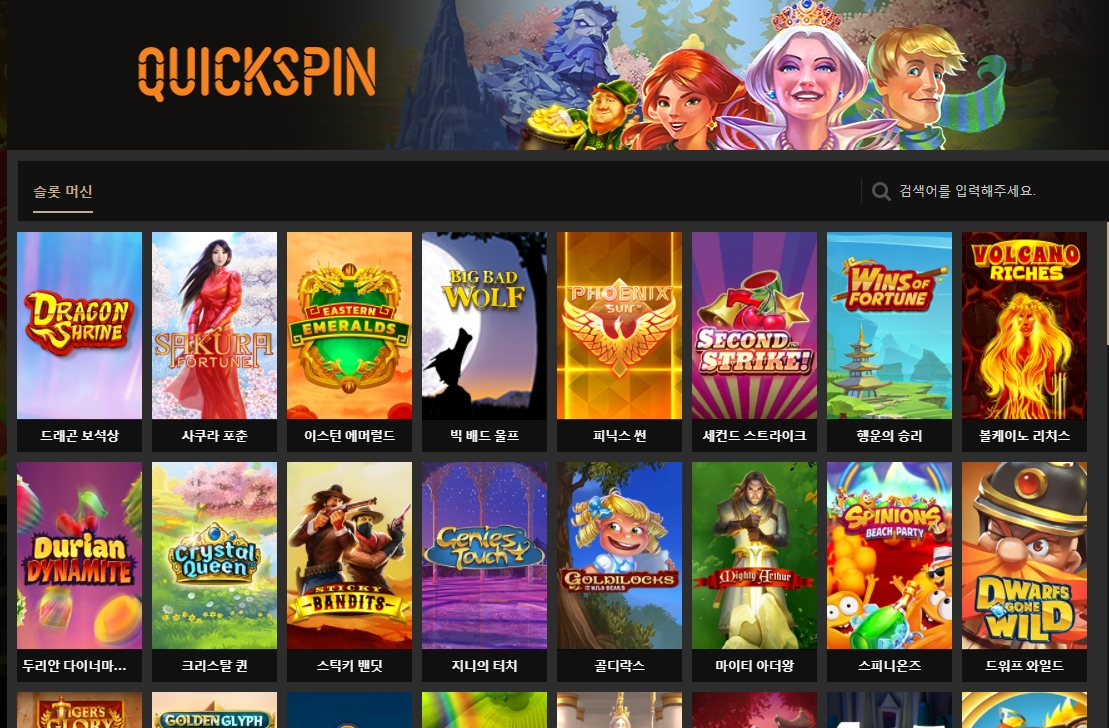Screen dimensions: 1109x728
Task: Click the magnifier search icon
Action: tap(881, 191)
